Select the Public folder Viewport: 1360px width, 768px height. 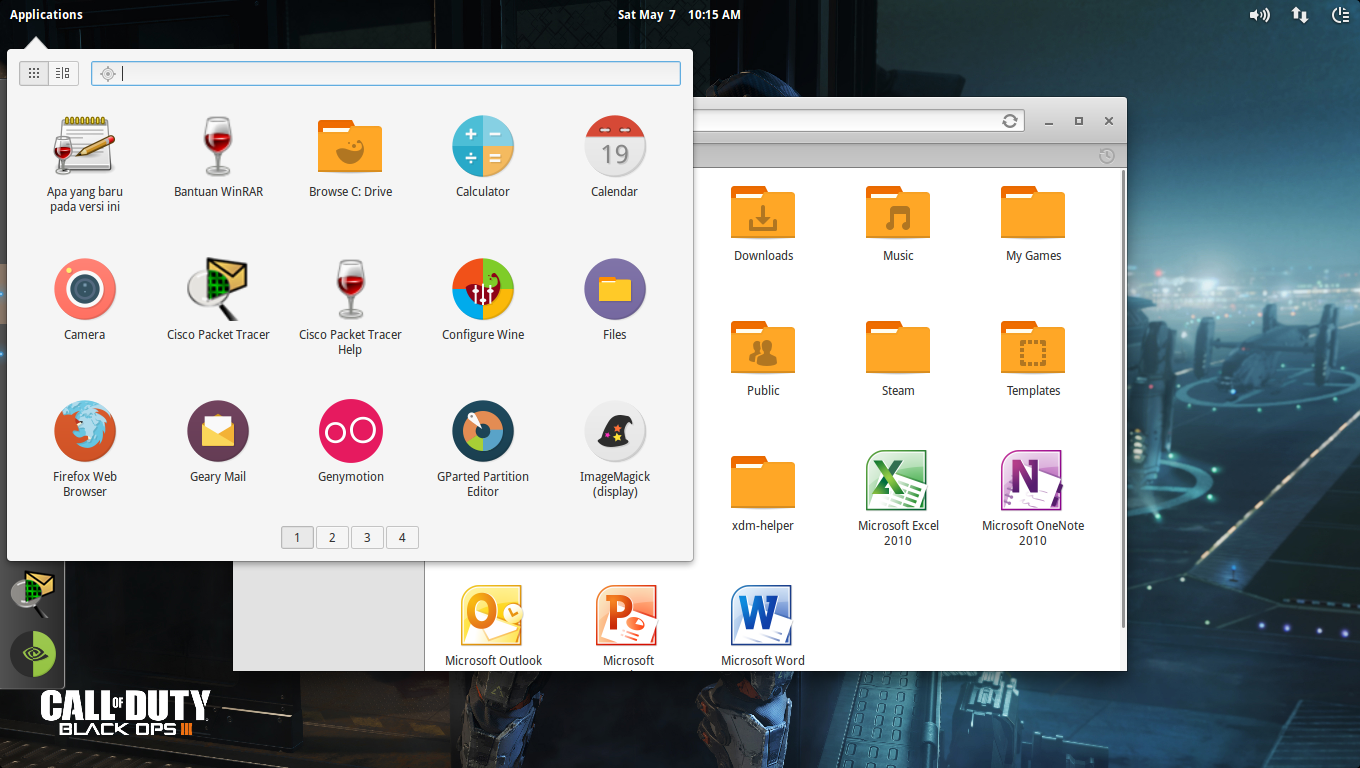[763, 359]
